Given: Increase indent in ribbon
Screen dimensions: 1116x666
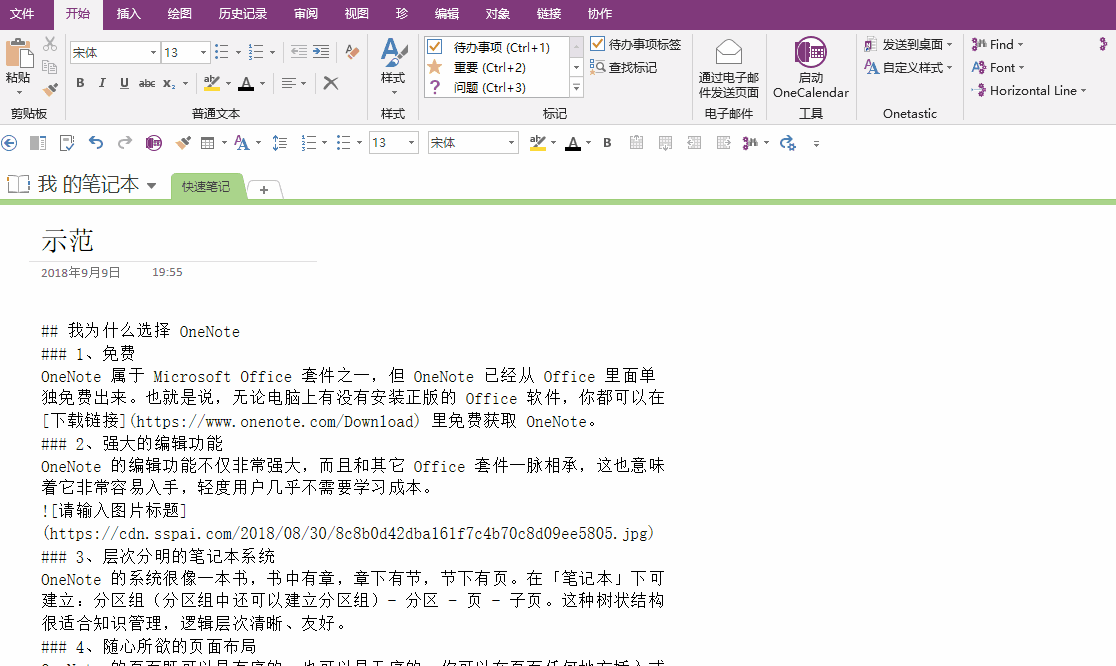Looking at the screenshot, I should coord(321,52).
